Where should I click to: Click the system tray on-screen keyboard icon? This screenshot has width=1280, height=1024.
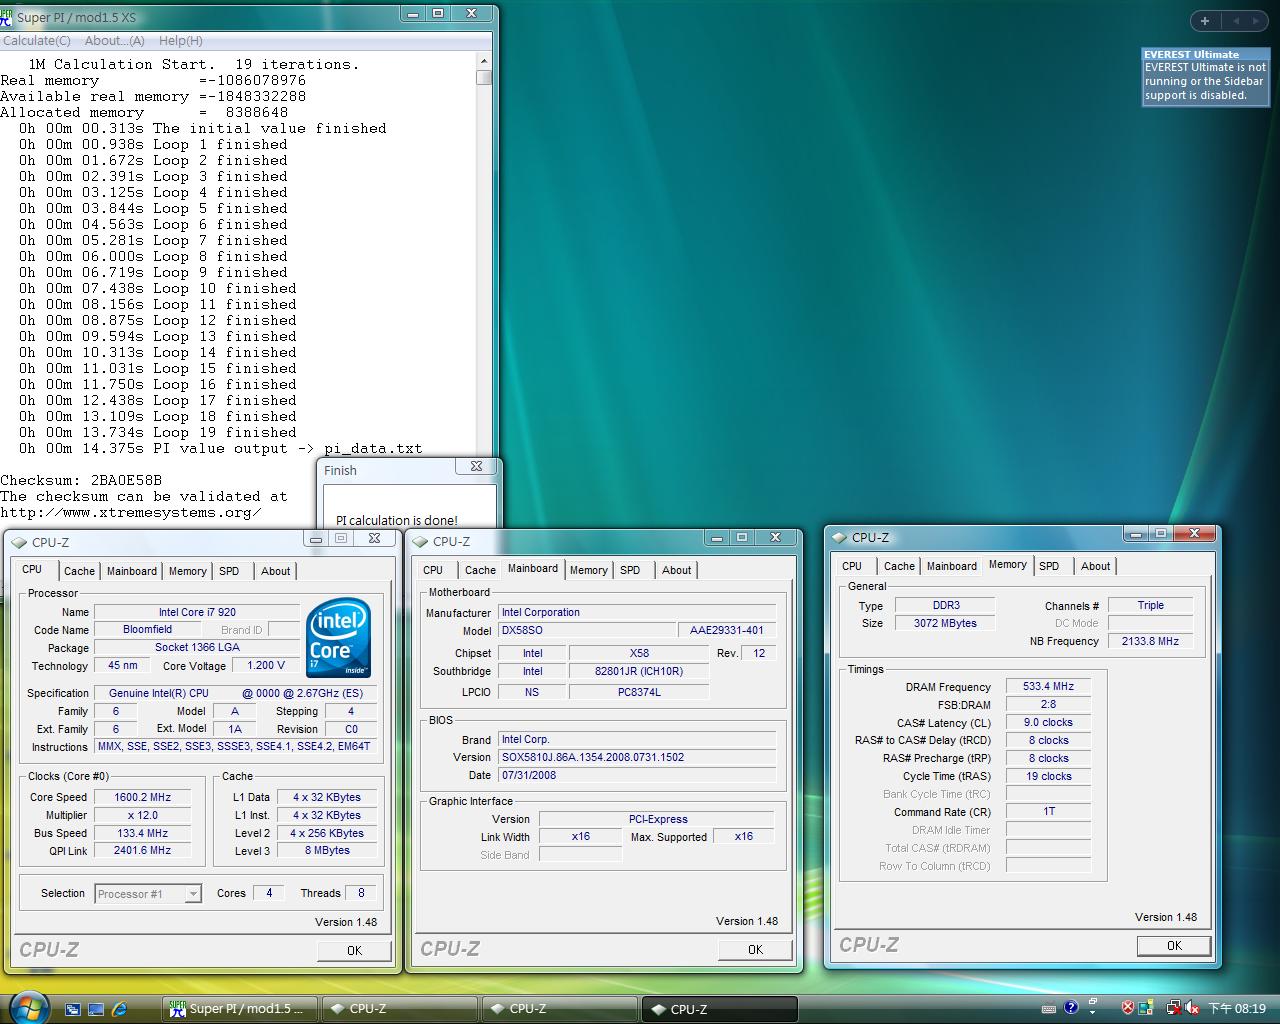click(x=1048, y=1008)
